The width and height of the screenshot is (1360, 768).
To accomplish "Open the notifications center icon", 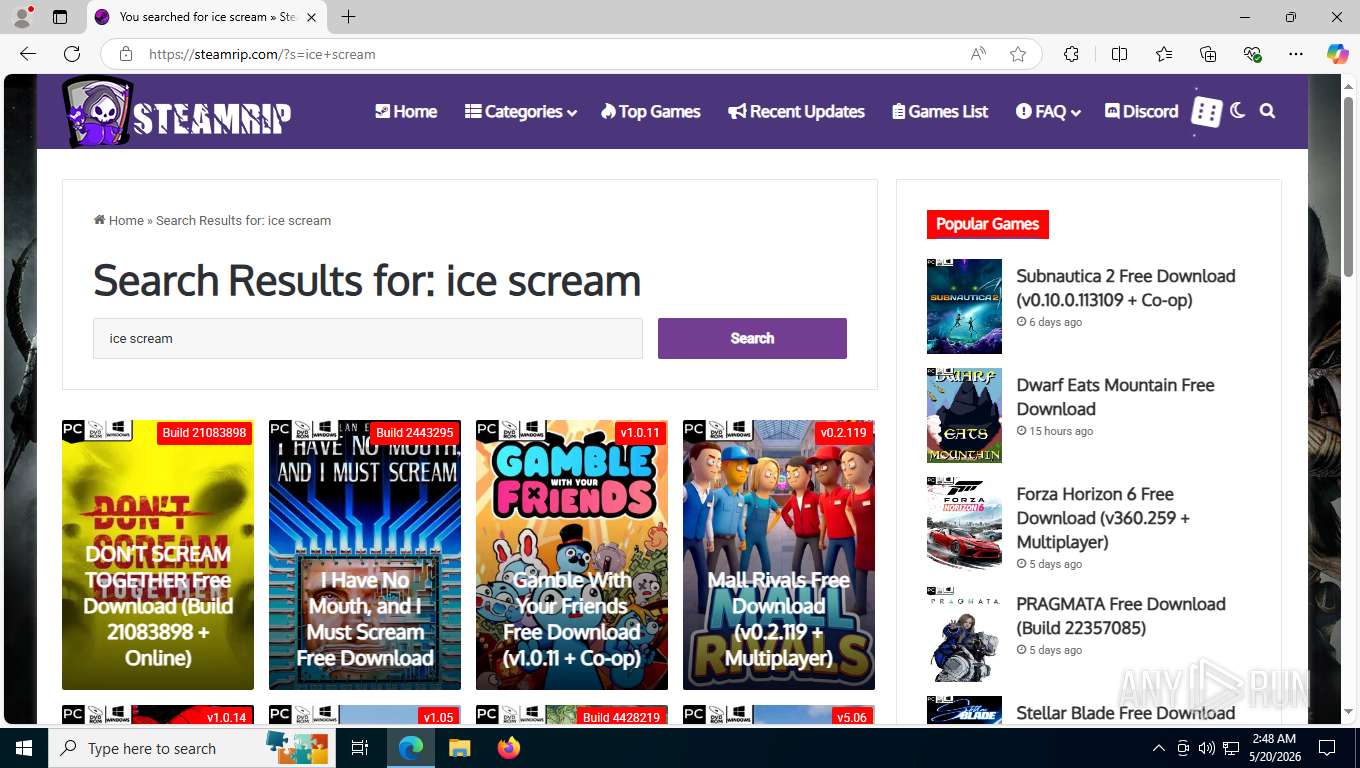I will [1327, 748].
